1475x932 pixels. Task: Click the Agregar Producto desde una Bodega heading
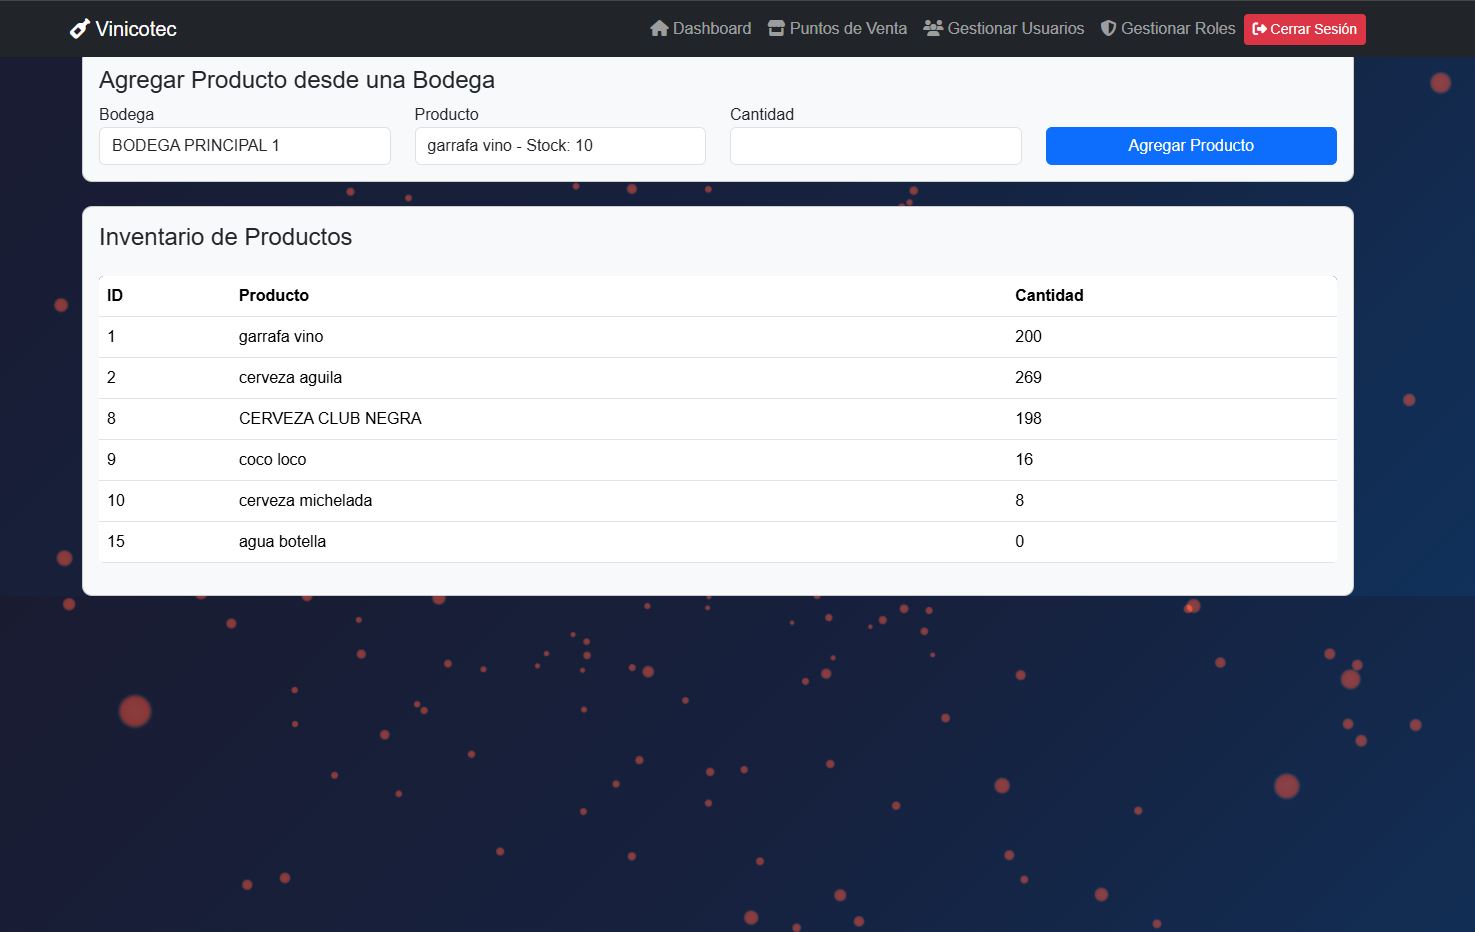click(297, 80)
